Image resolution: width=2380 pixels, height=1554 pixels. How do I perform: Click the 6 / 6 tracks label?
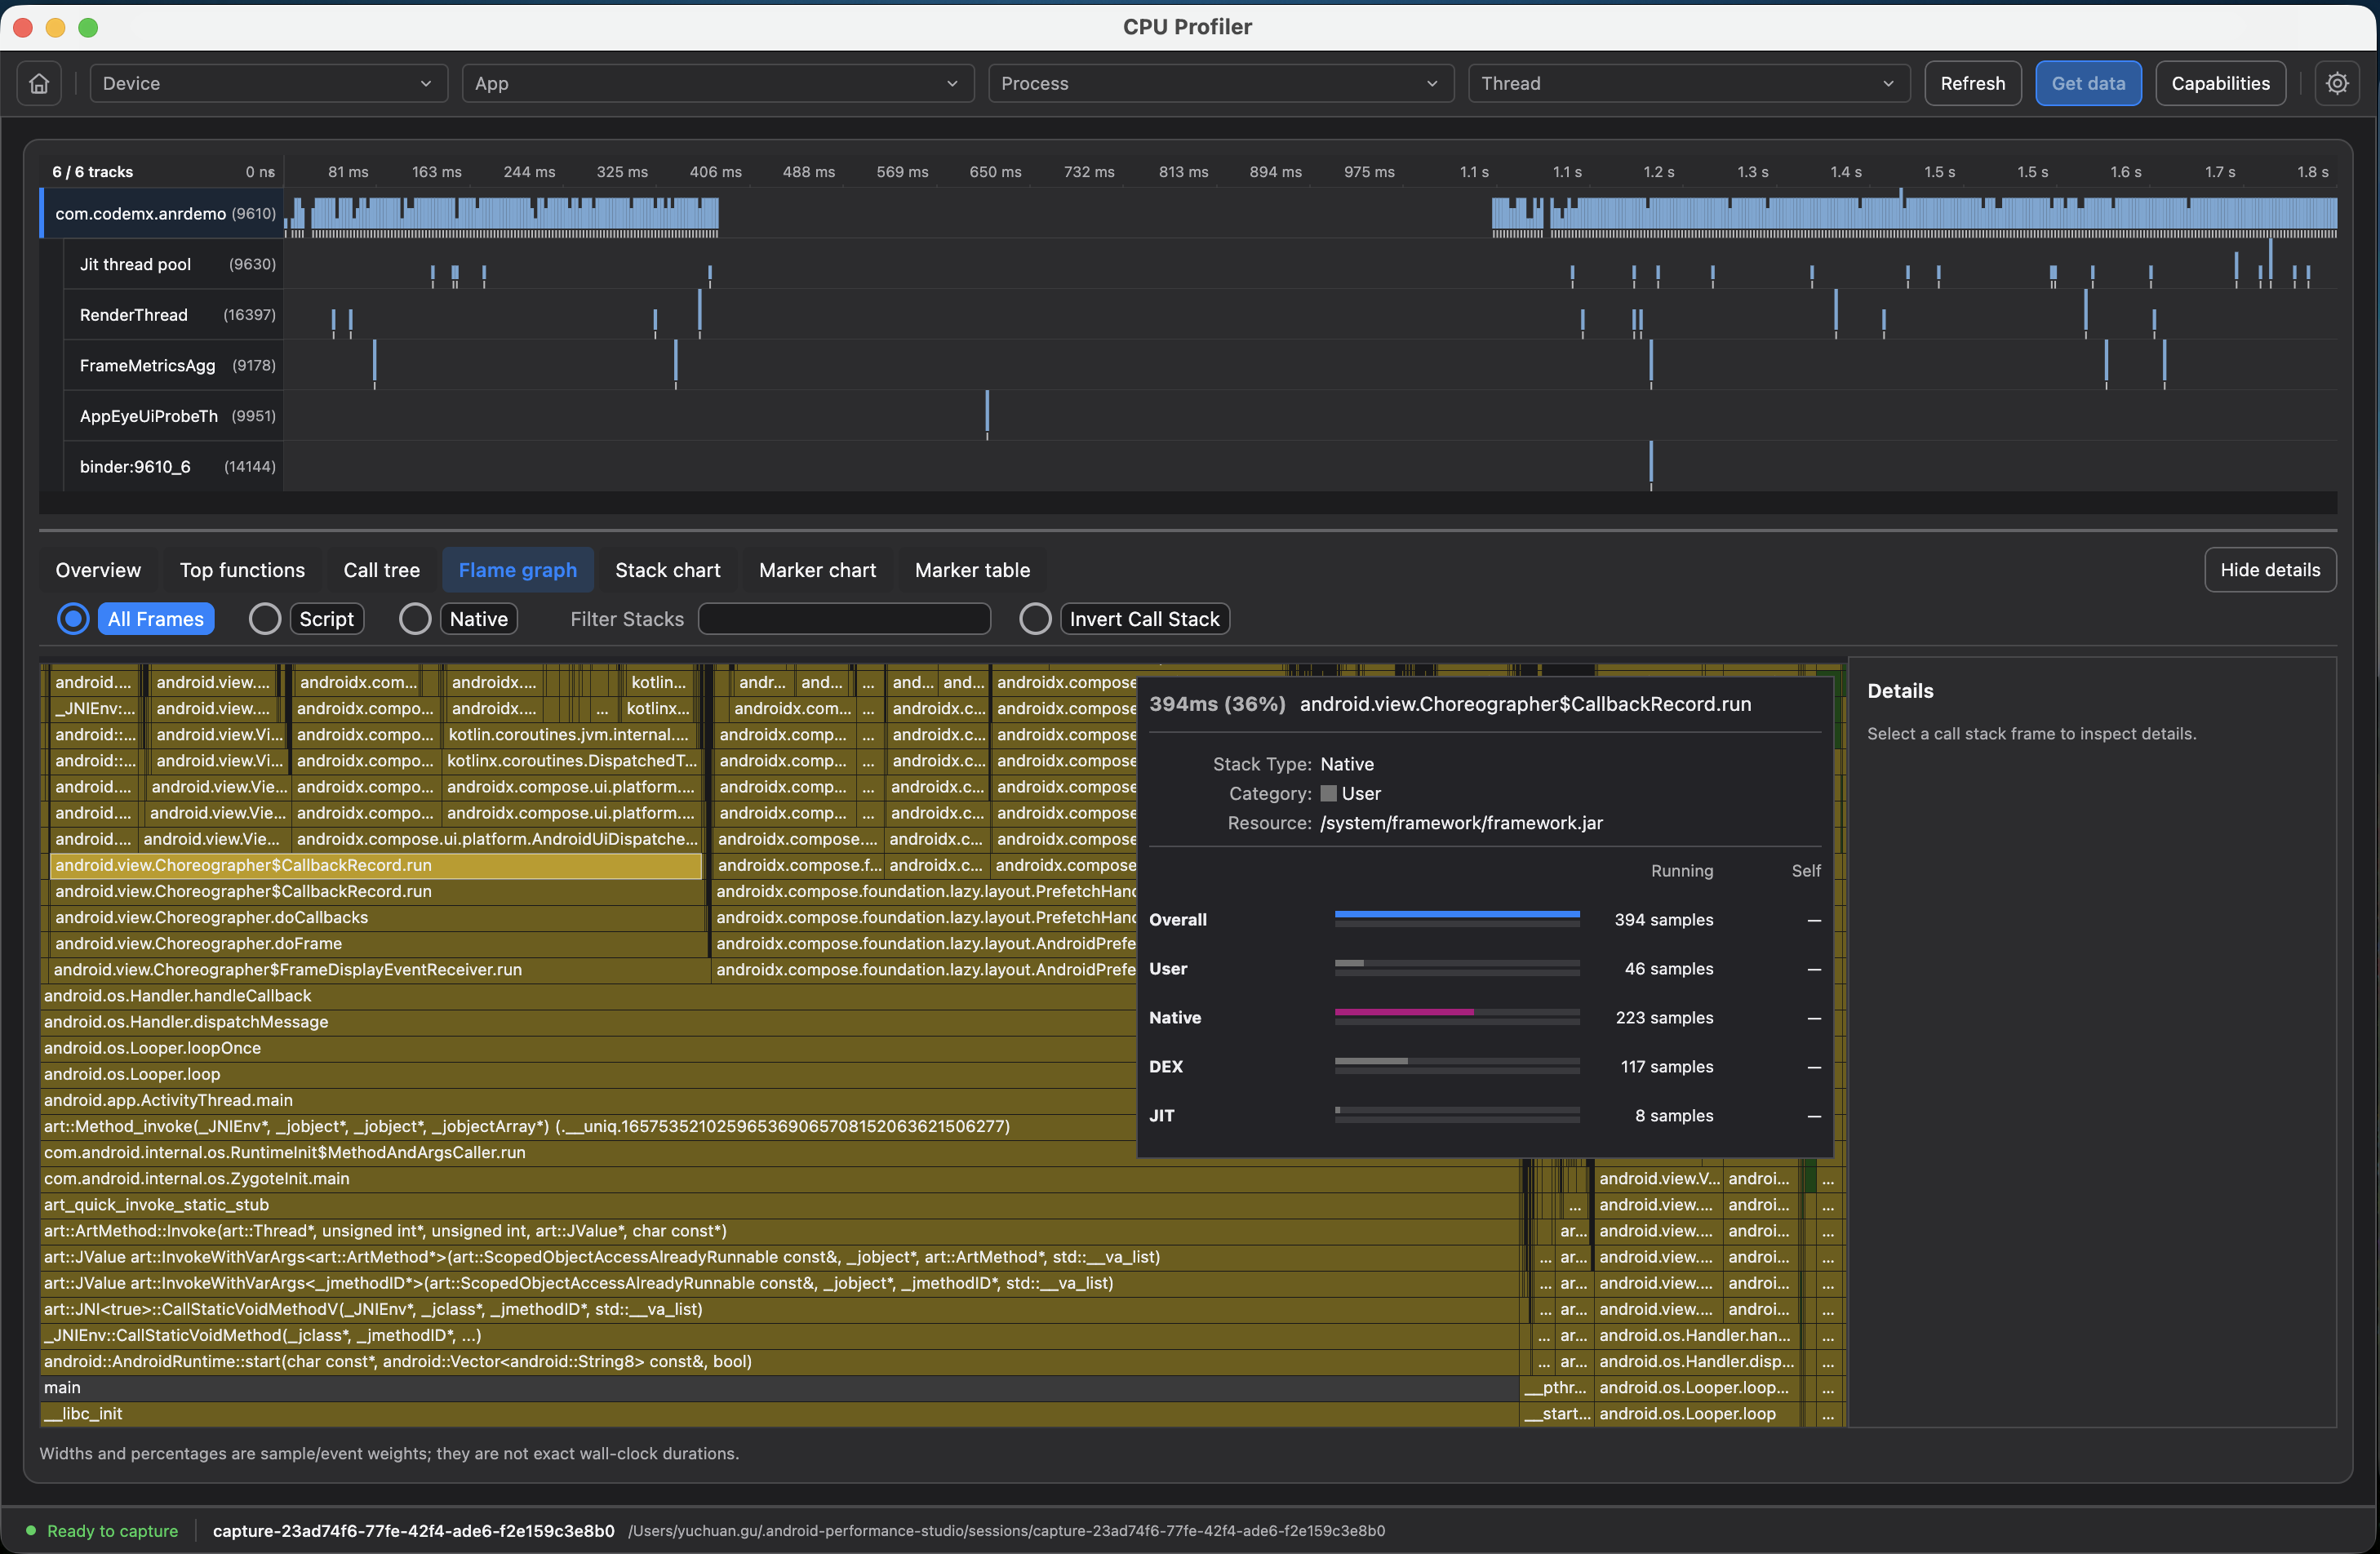tap(92, 172)
